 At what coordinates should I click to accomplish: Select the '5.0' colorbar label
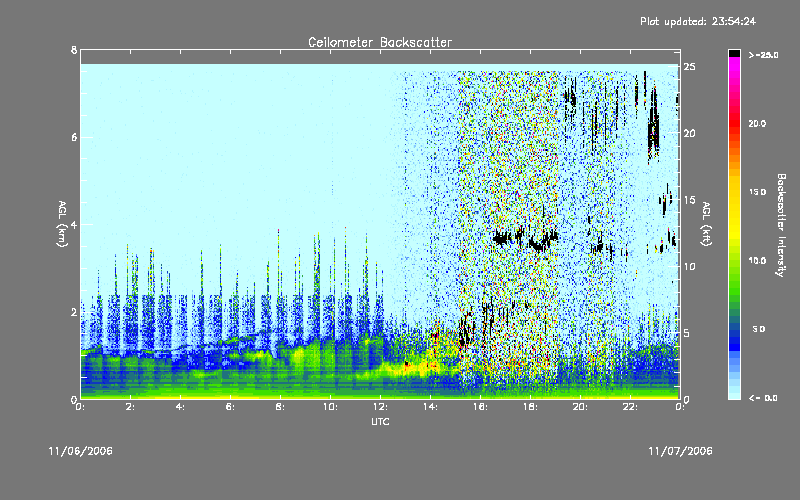point(759,329)
